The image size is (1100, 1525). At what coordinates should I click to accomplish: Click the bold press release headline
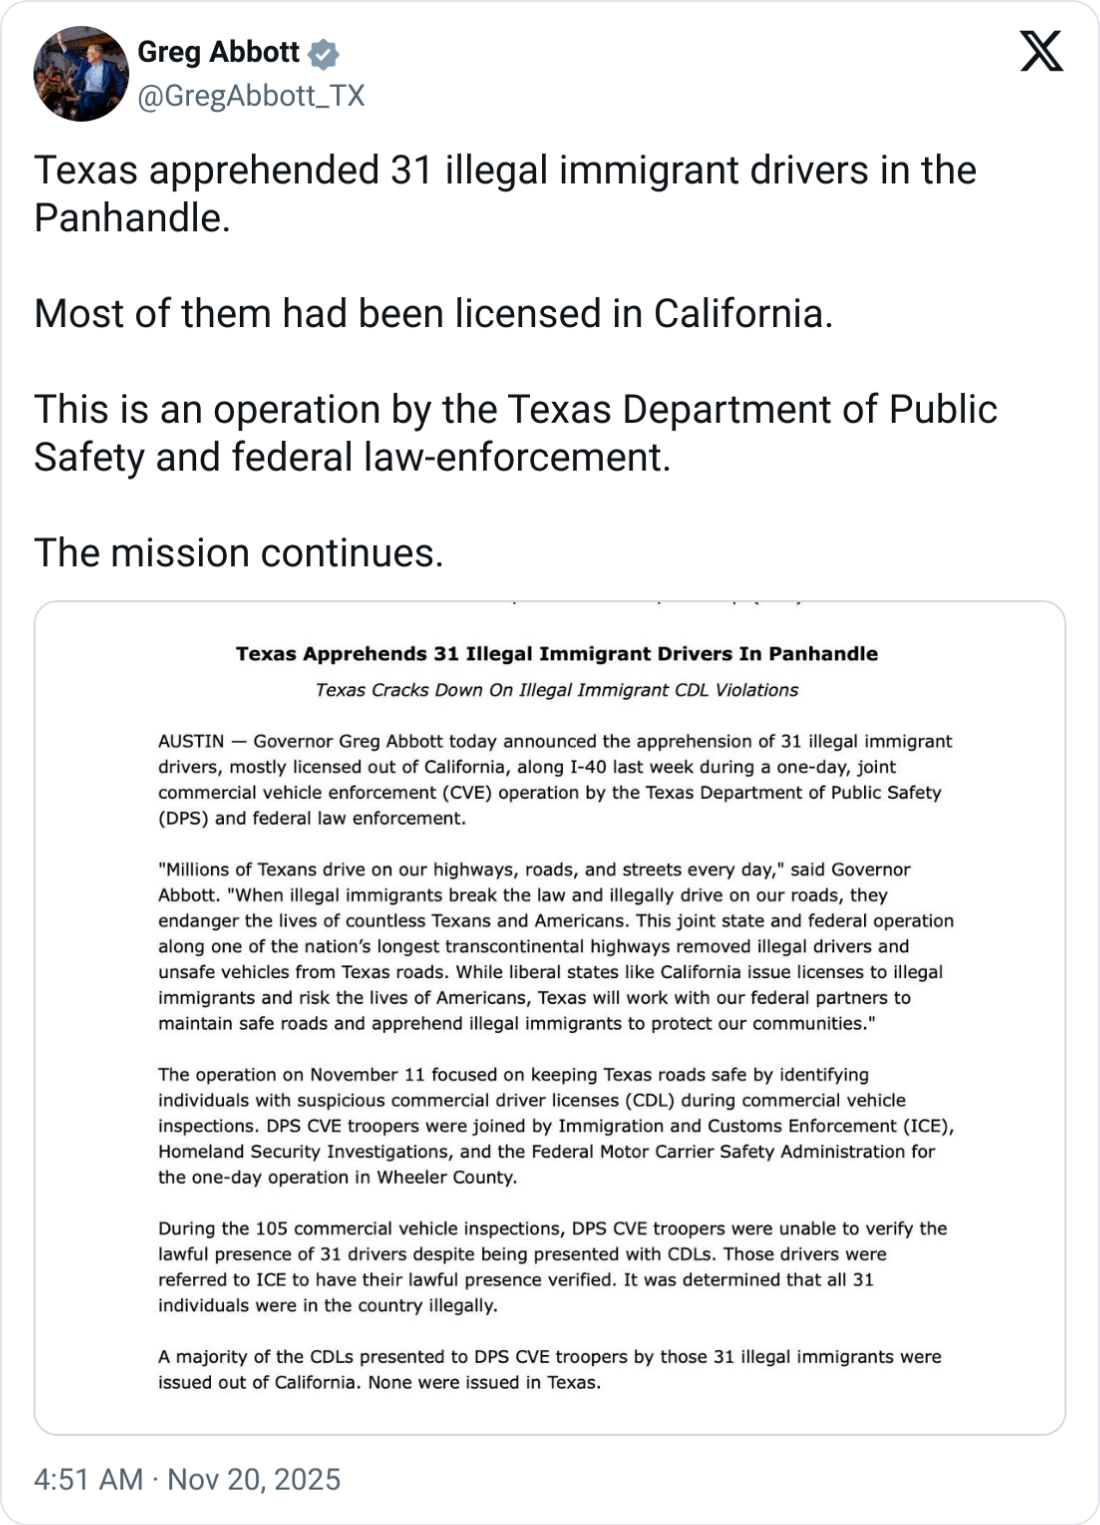(556, 654)
